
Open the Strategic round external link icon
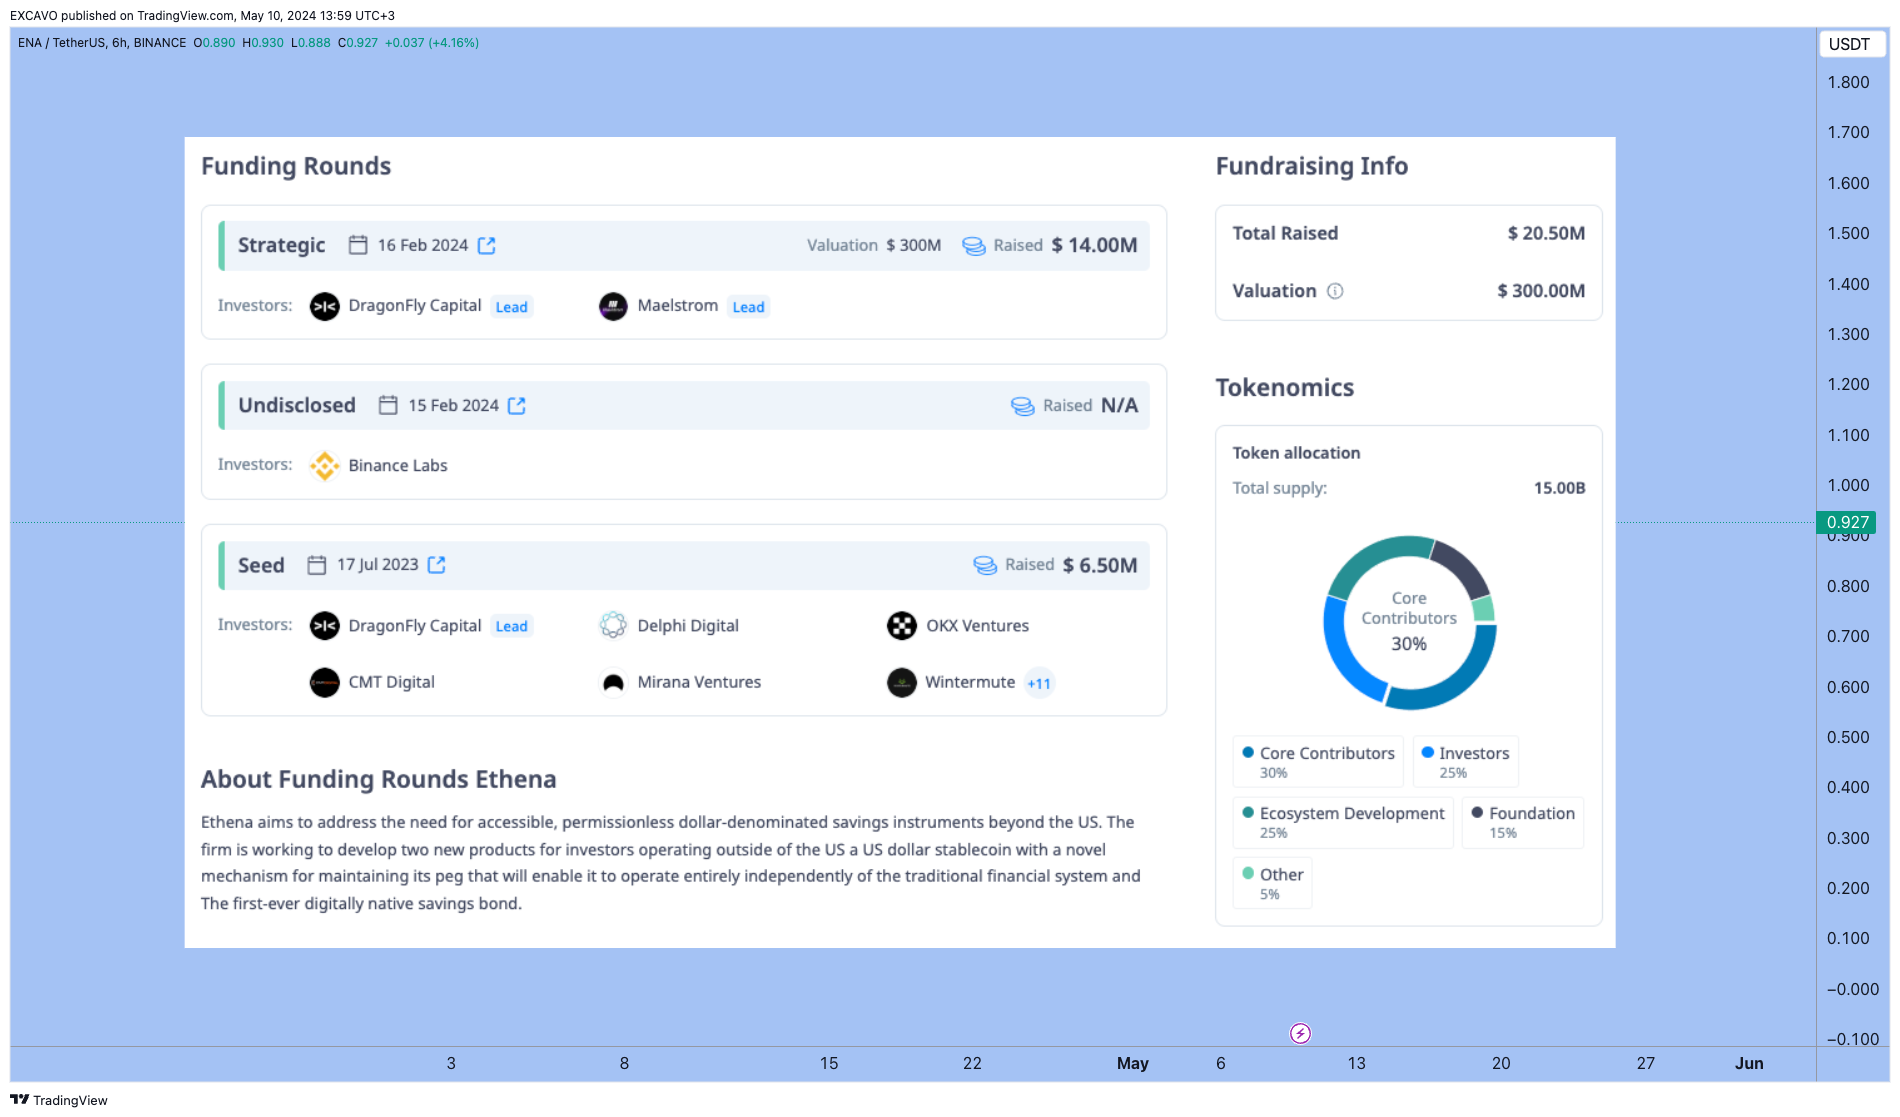[x=487, y=245]
